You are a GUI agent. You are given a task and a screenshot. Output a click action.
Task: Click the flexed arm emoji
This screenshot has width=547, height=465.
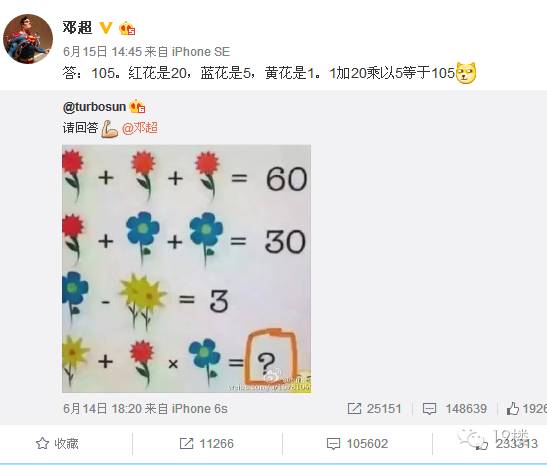coord(109,129)
